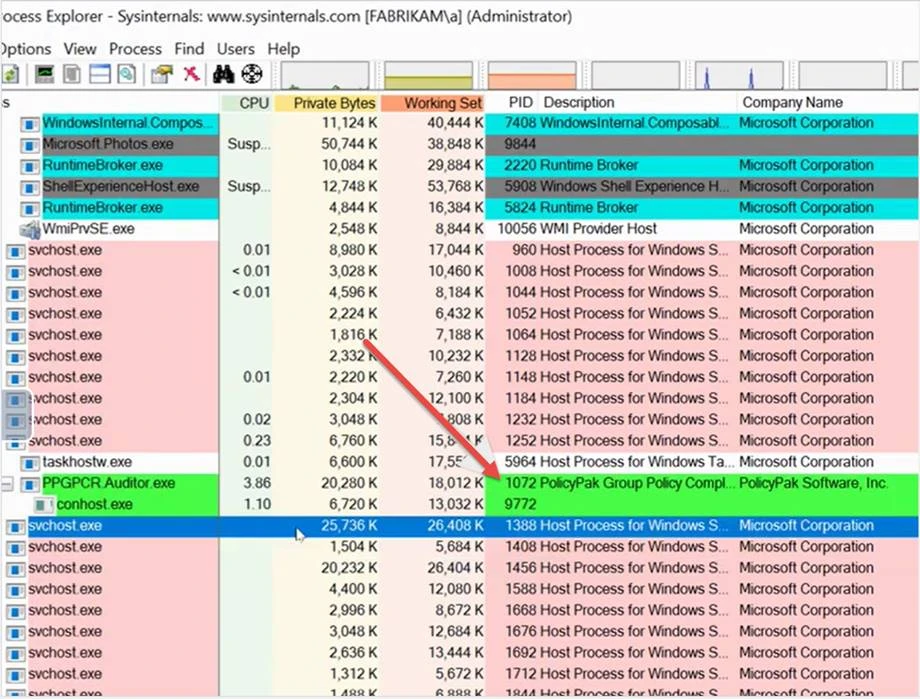Open the Properties toolbar icon
This screenshot has height=699, width=920.
coord(160,75)
